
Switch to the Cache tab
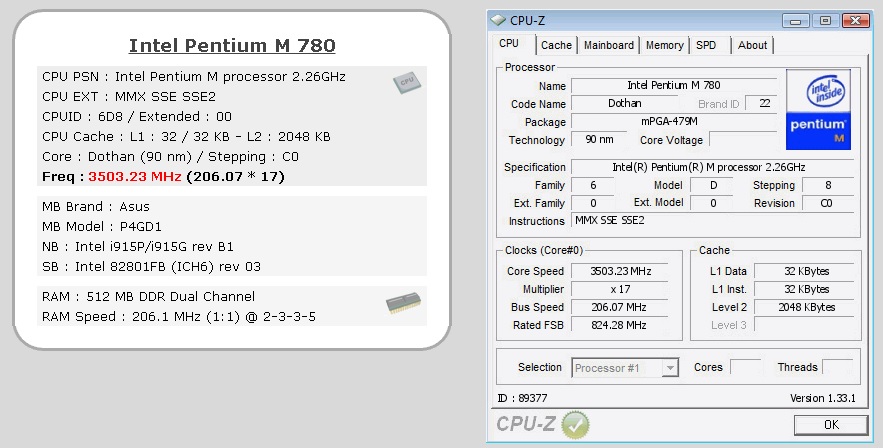coord(556,45)
